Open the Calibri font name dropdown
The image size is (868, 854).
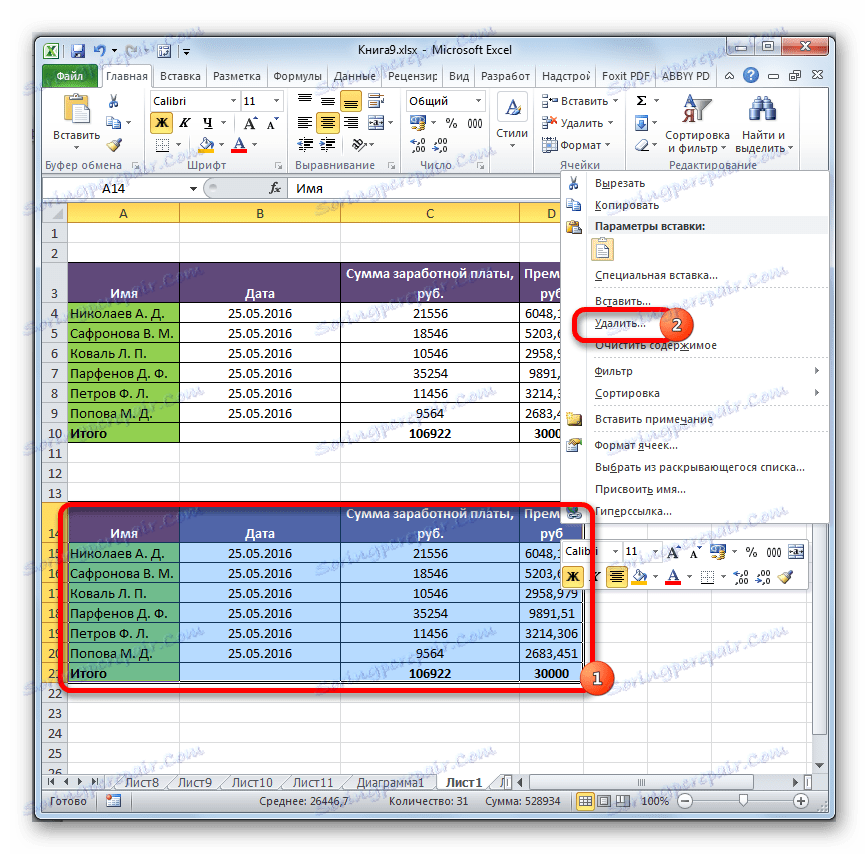point(233,101)
